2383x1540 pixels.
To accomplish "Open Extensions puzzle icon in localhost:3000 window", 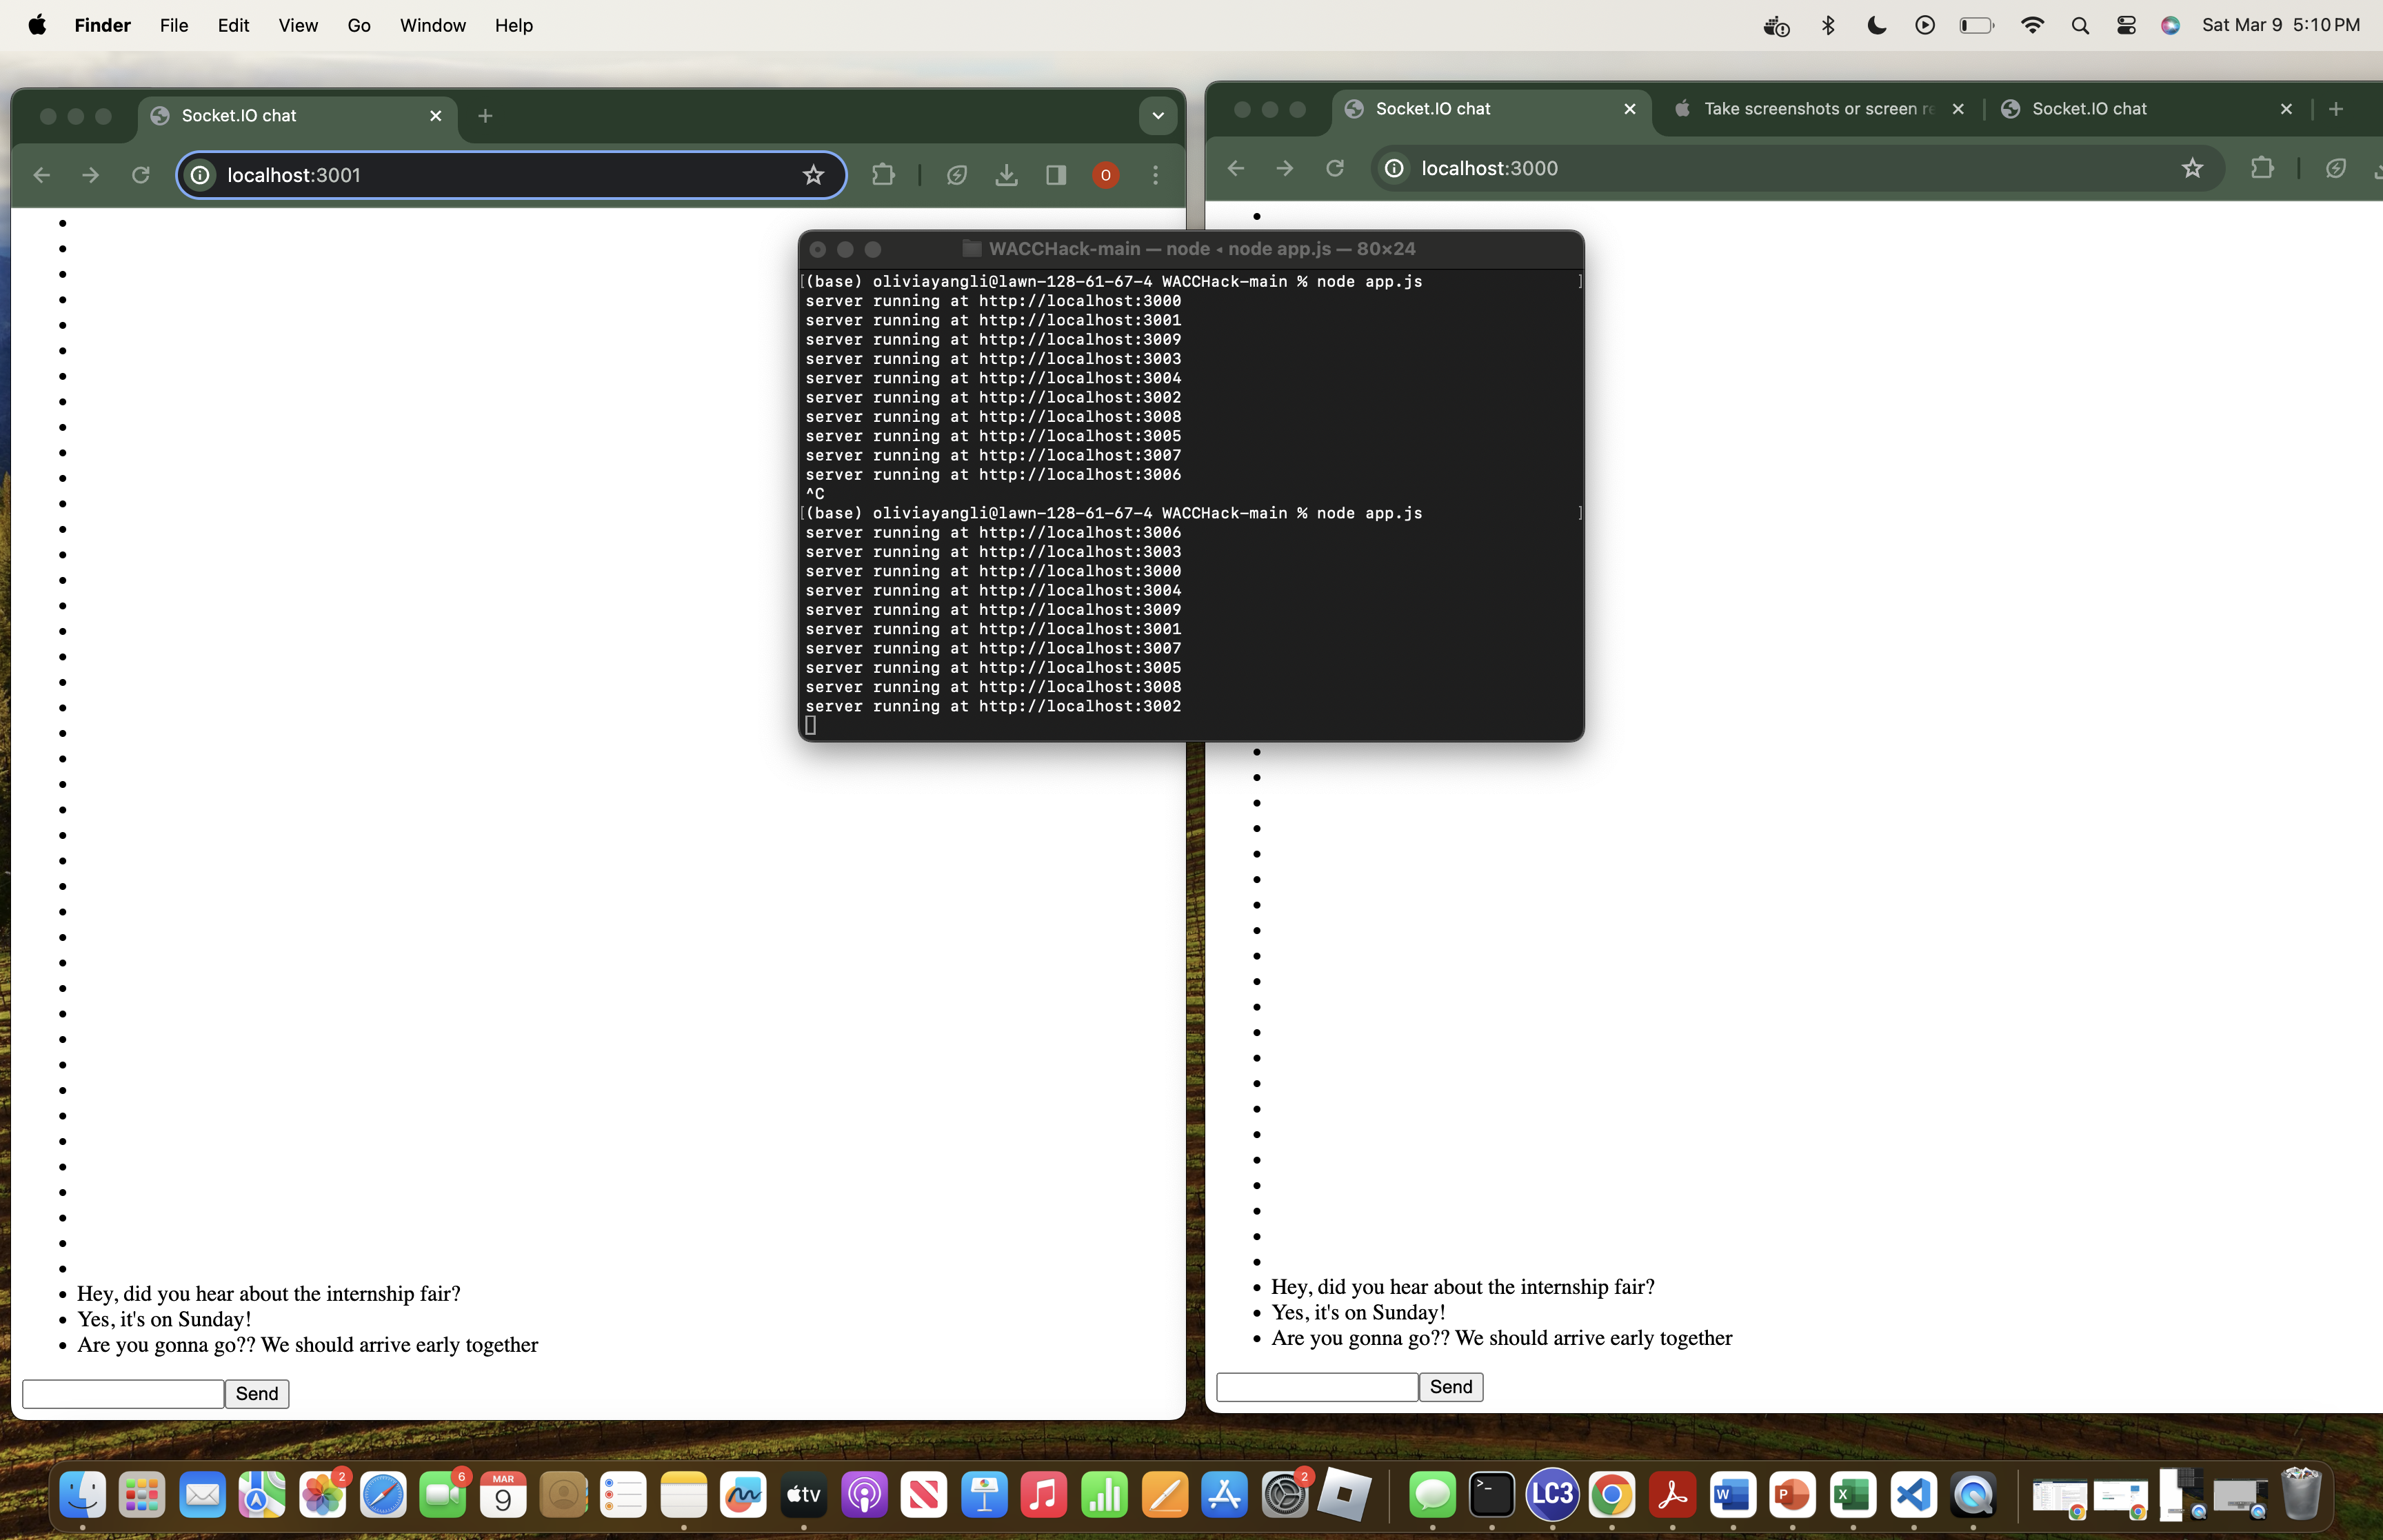I will [x=2262, y=168].
